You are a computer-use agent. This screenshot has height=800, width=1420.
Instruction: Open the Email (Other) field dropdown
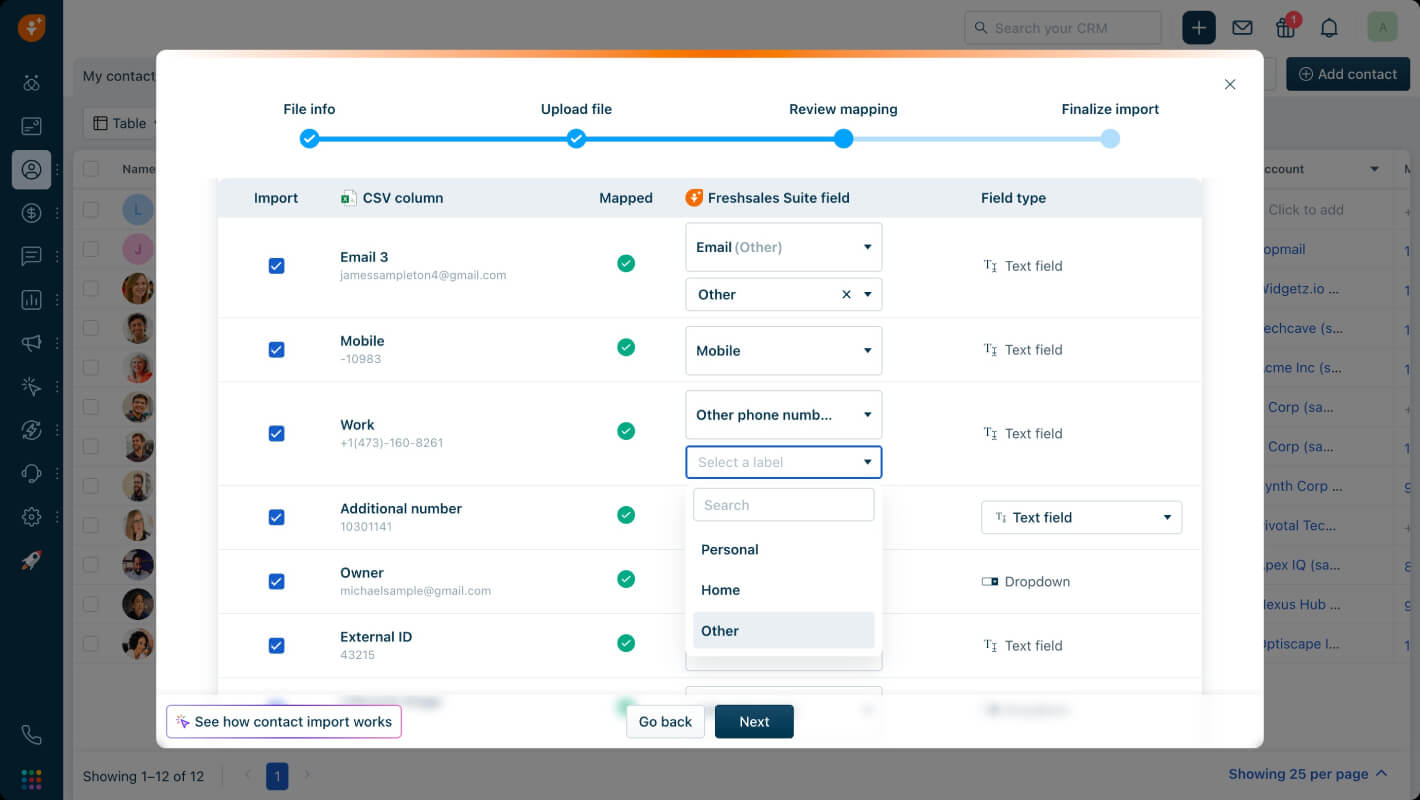[x=784, y=247]
